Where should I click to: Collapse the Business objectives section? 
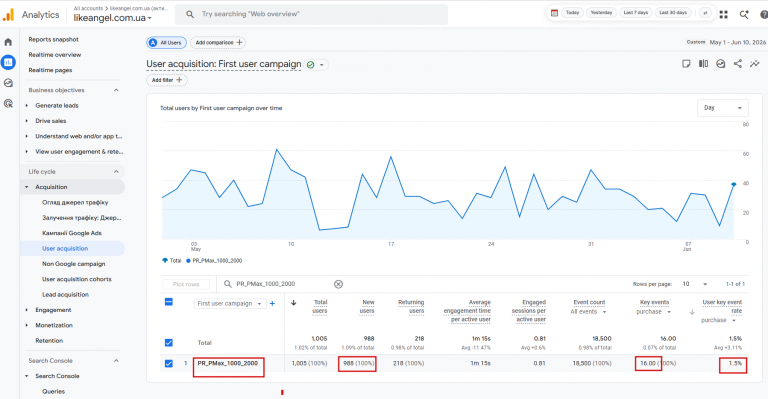pyautogui.click(x=116, y=90)
